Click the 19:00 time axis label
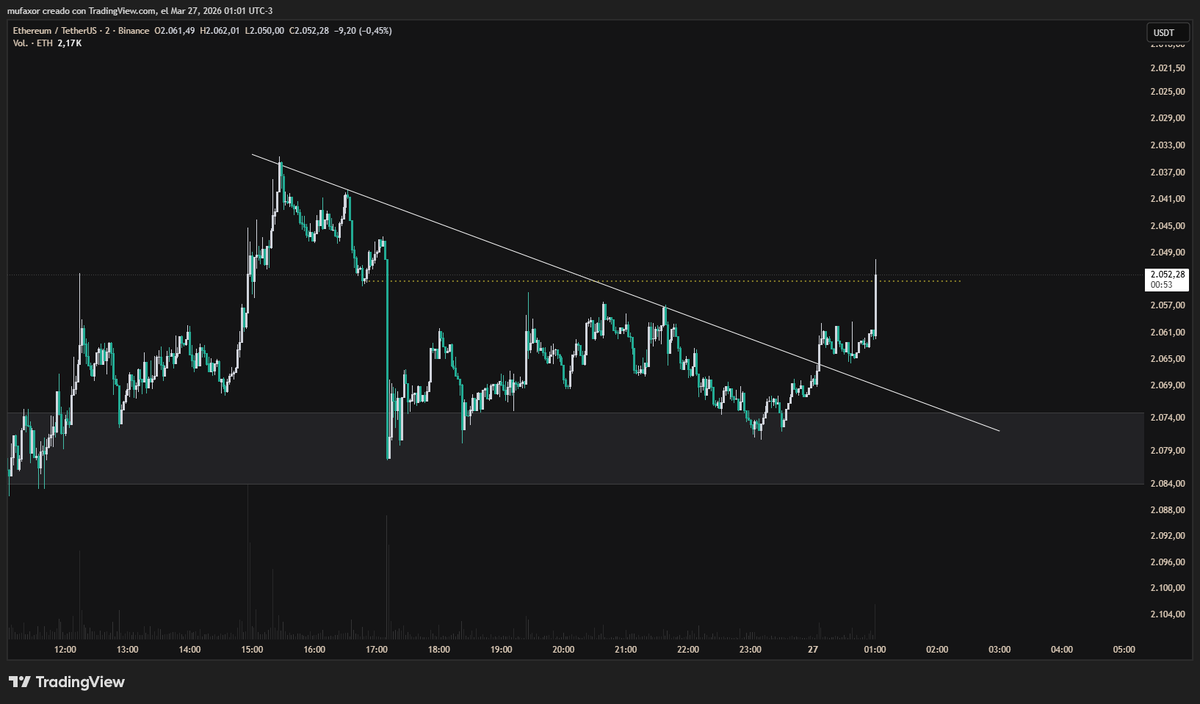The width and height of the screenshot is (1200, 704). click(x=501, y=649)
